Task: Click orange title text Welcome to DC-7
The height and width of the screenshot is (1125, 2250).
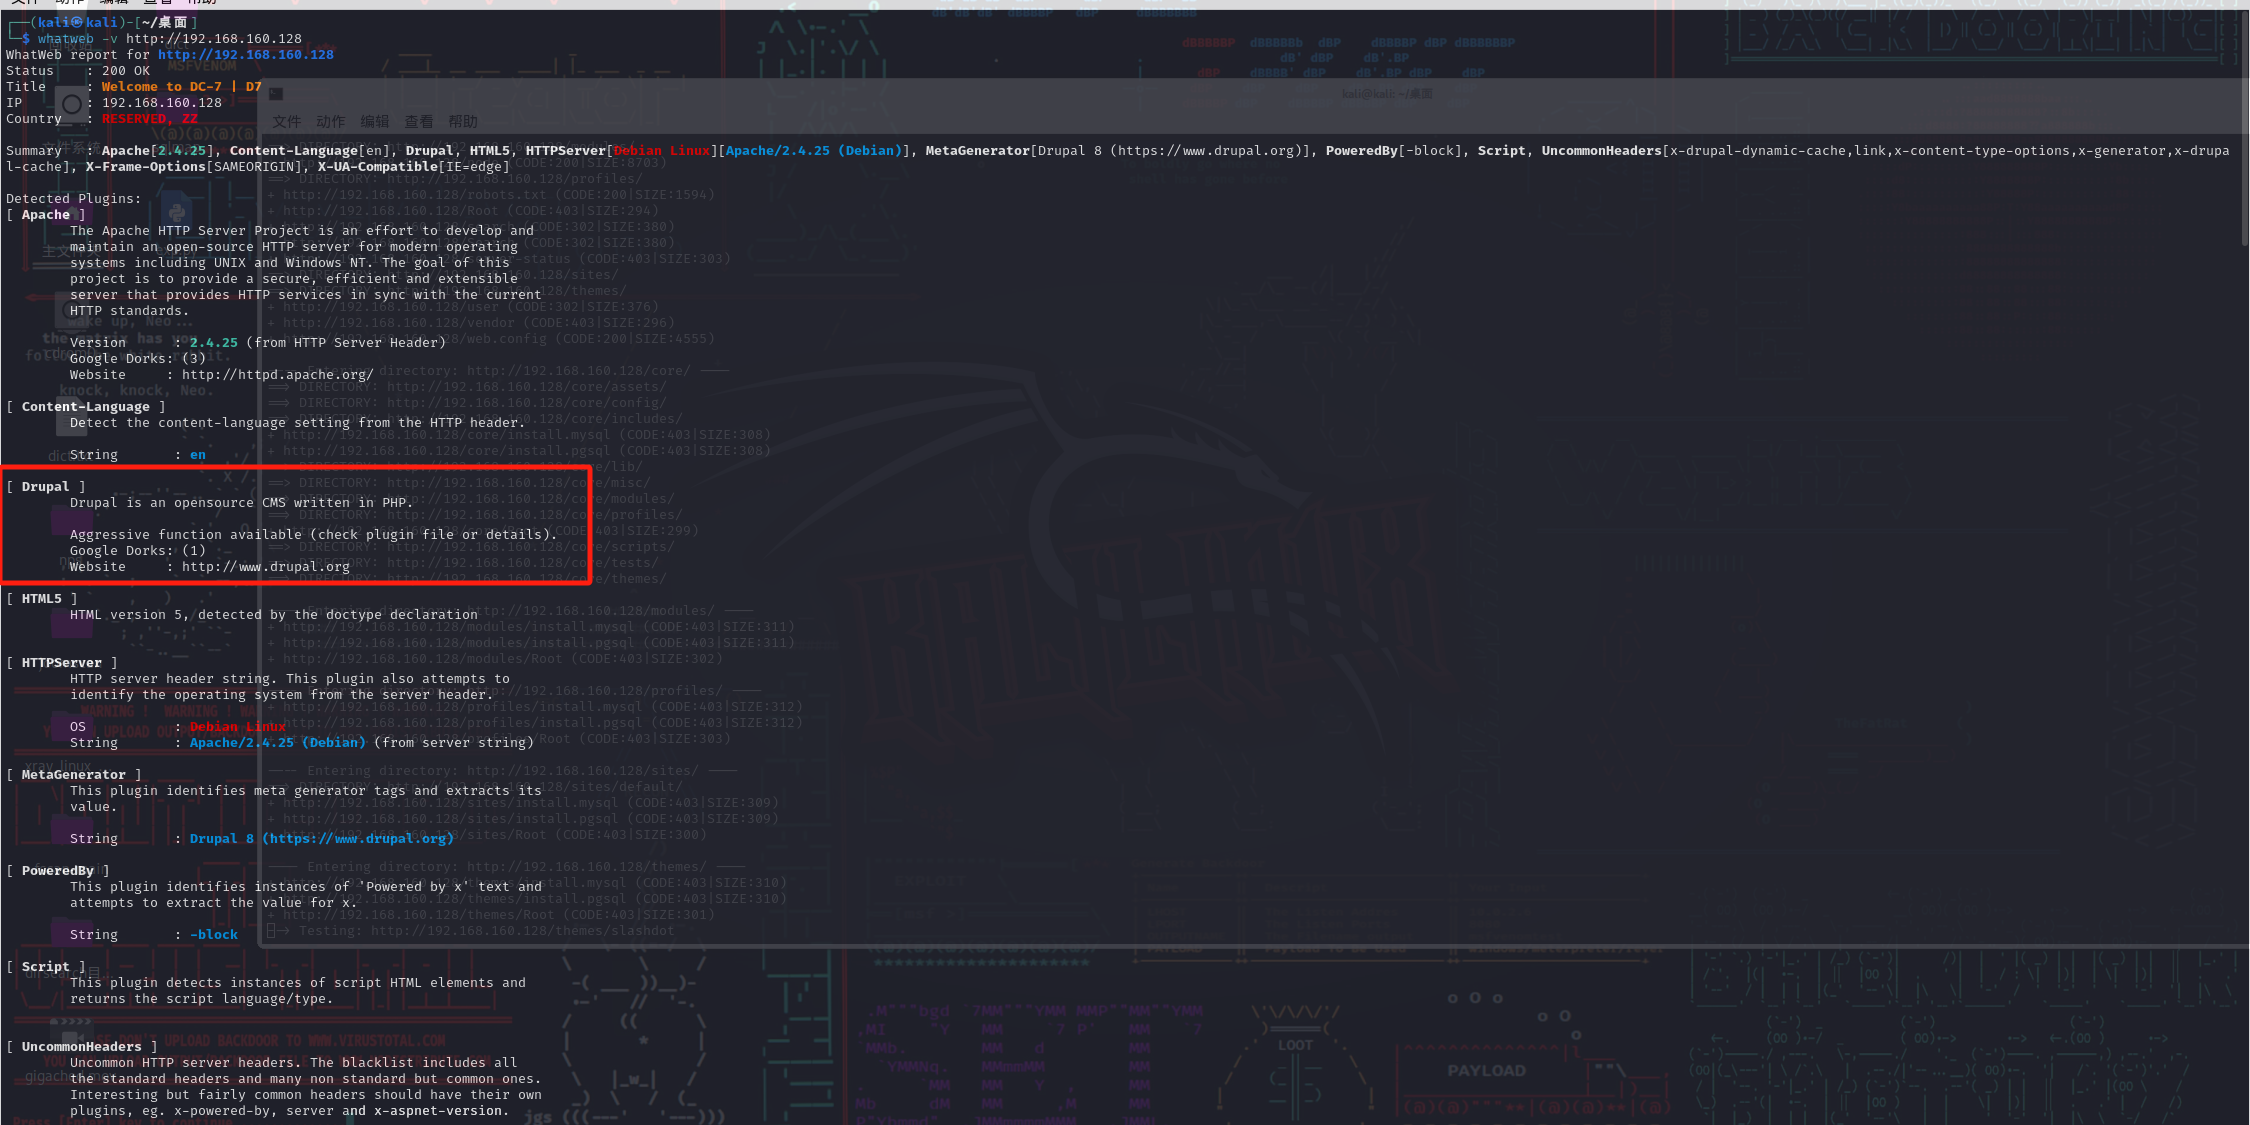Action: 161,87
